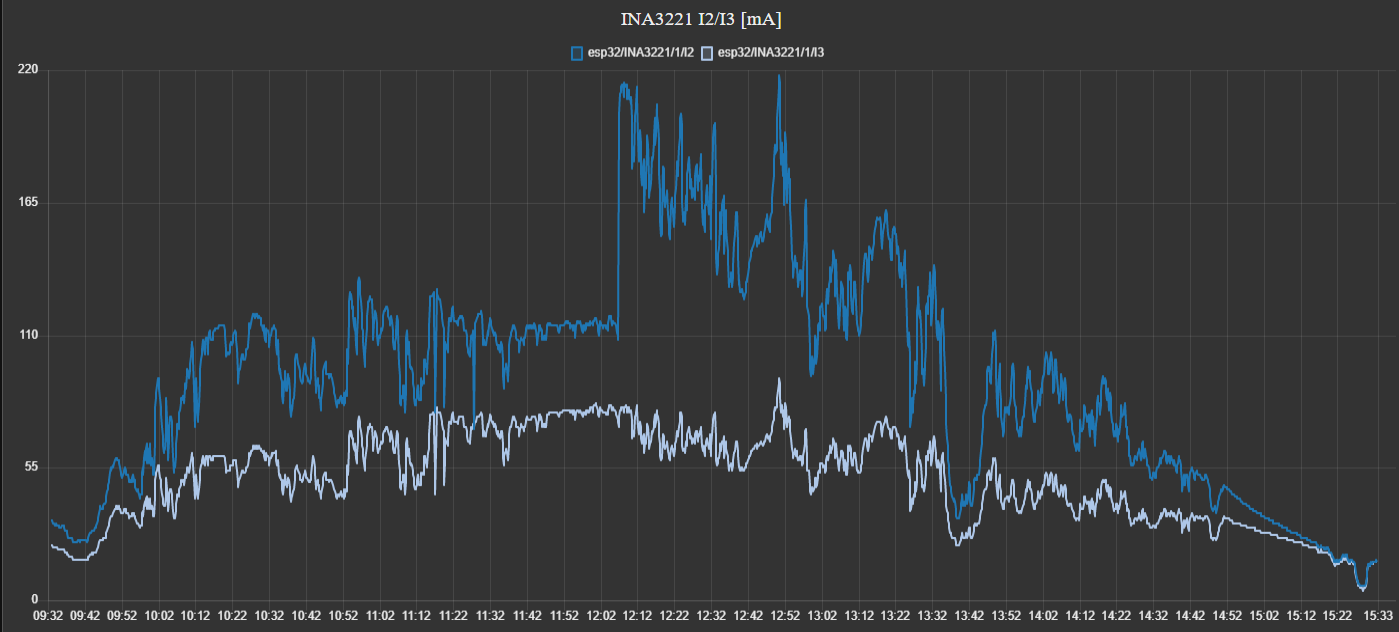Click the 15:33 time axis label
Viewport: 1399px width, 632px height.
(x=1379, y=617)
